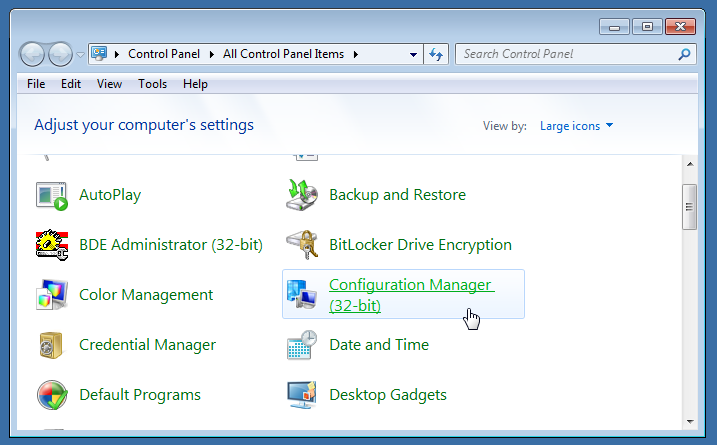Open the View menu

tap(109, 84)
